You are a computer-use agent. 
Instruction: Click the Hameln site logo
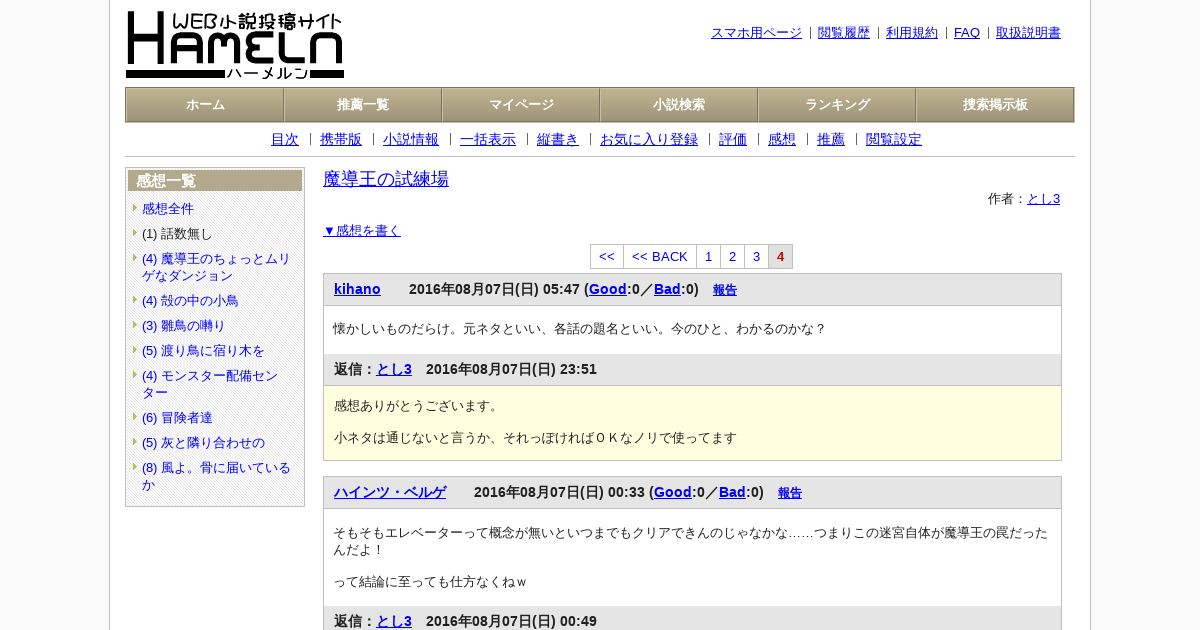click(x=235, y=45)
